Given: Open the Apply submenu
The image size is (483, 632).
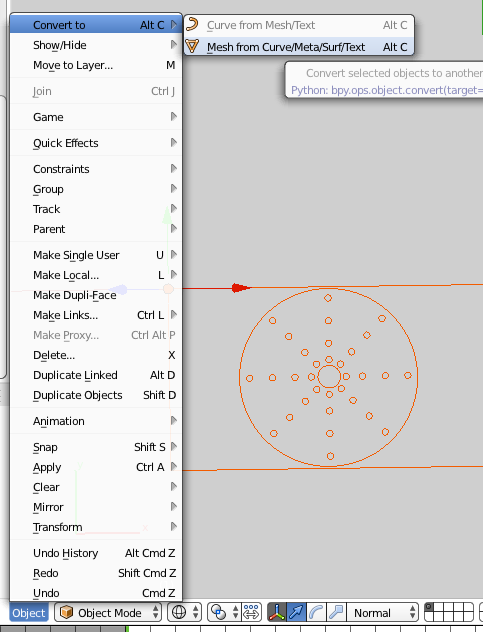Looking at the screenshot, I should click(x=96, y=467).
